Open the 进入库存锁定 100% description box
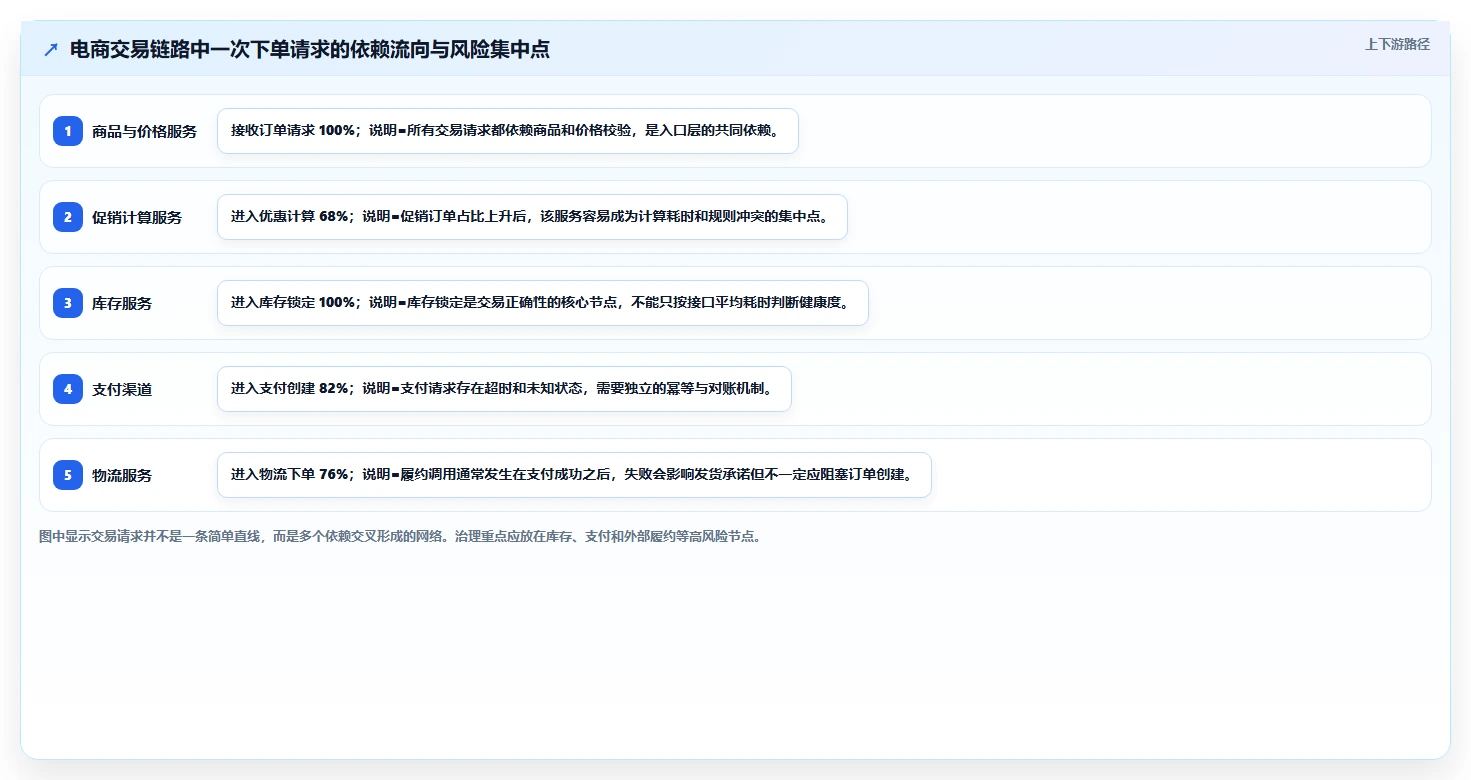Viewport: 1471px width, 780px height. [543, 303]
